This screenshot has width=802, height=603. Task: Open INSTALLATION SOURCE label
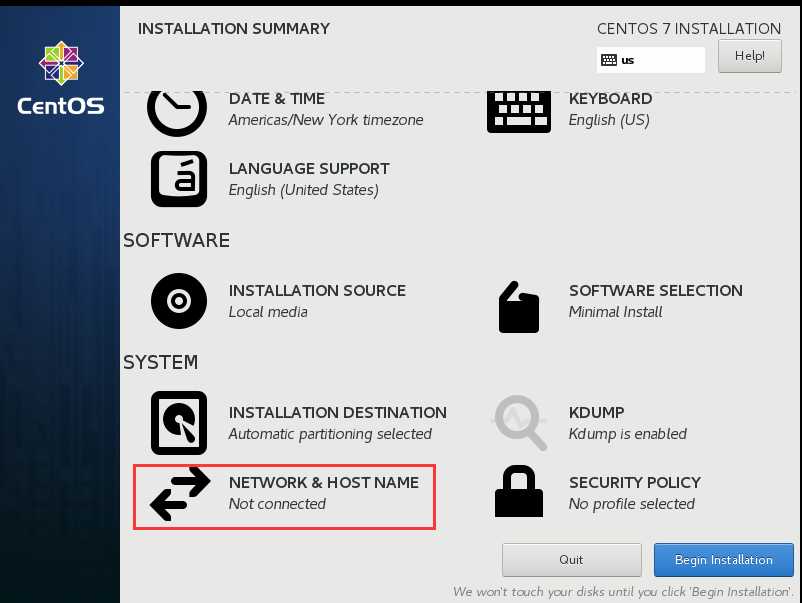[317, 291]
